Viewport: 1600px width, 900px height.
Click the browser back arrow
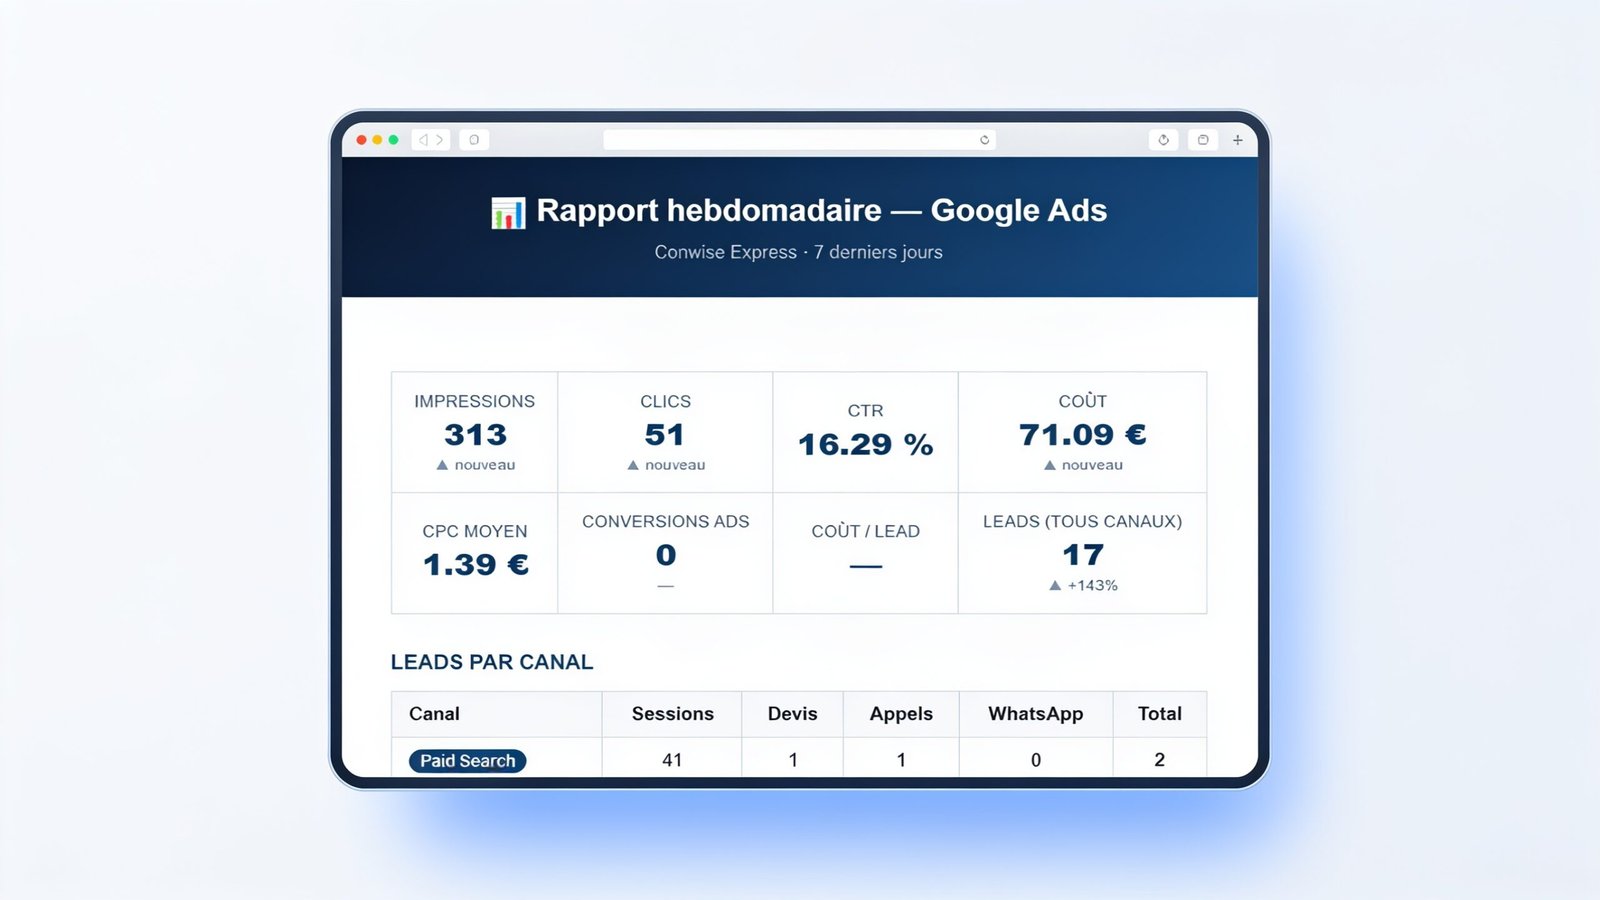[423, 140]
